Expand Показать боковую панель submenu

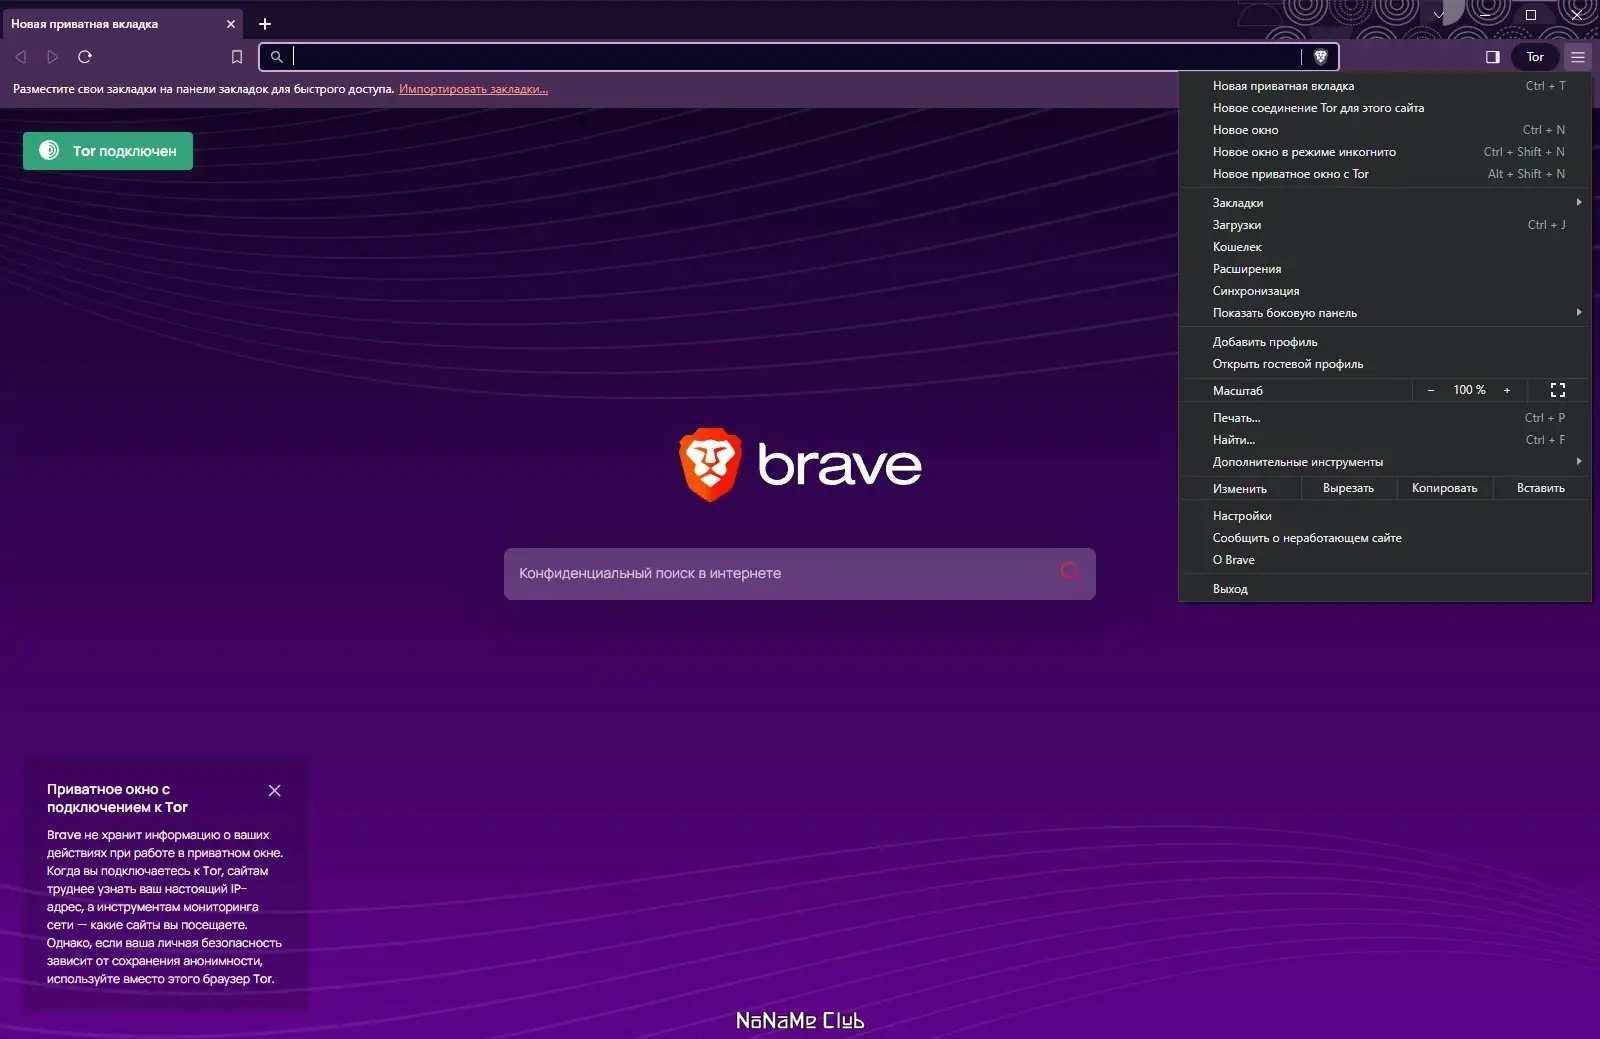coord(1385,313)
